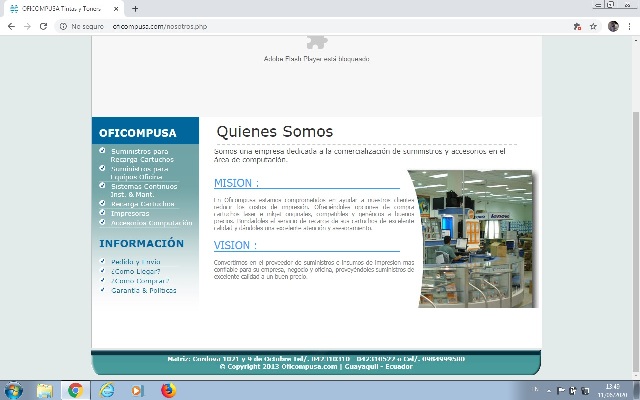Open 'Suministros para Equipos Oficina' link
Image resolution: width=640 pixels, height=400 pixels.
pyautogui.click(x=139, y=173)
